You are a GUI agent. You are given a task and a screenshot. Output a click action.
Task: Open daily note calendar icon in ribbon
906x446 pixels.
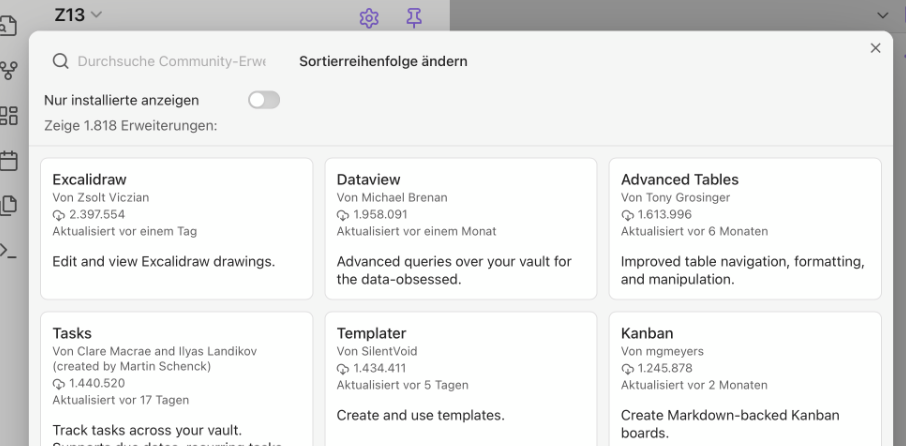(9, 160)
